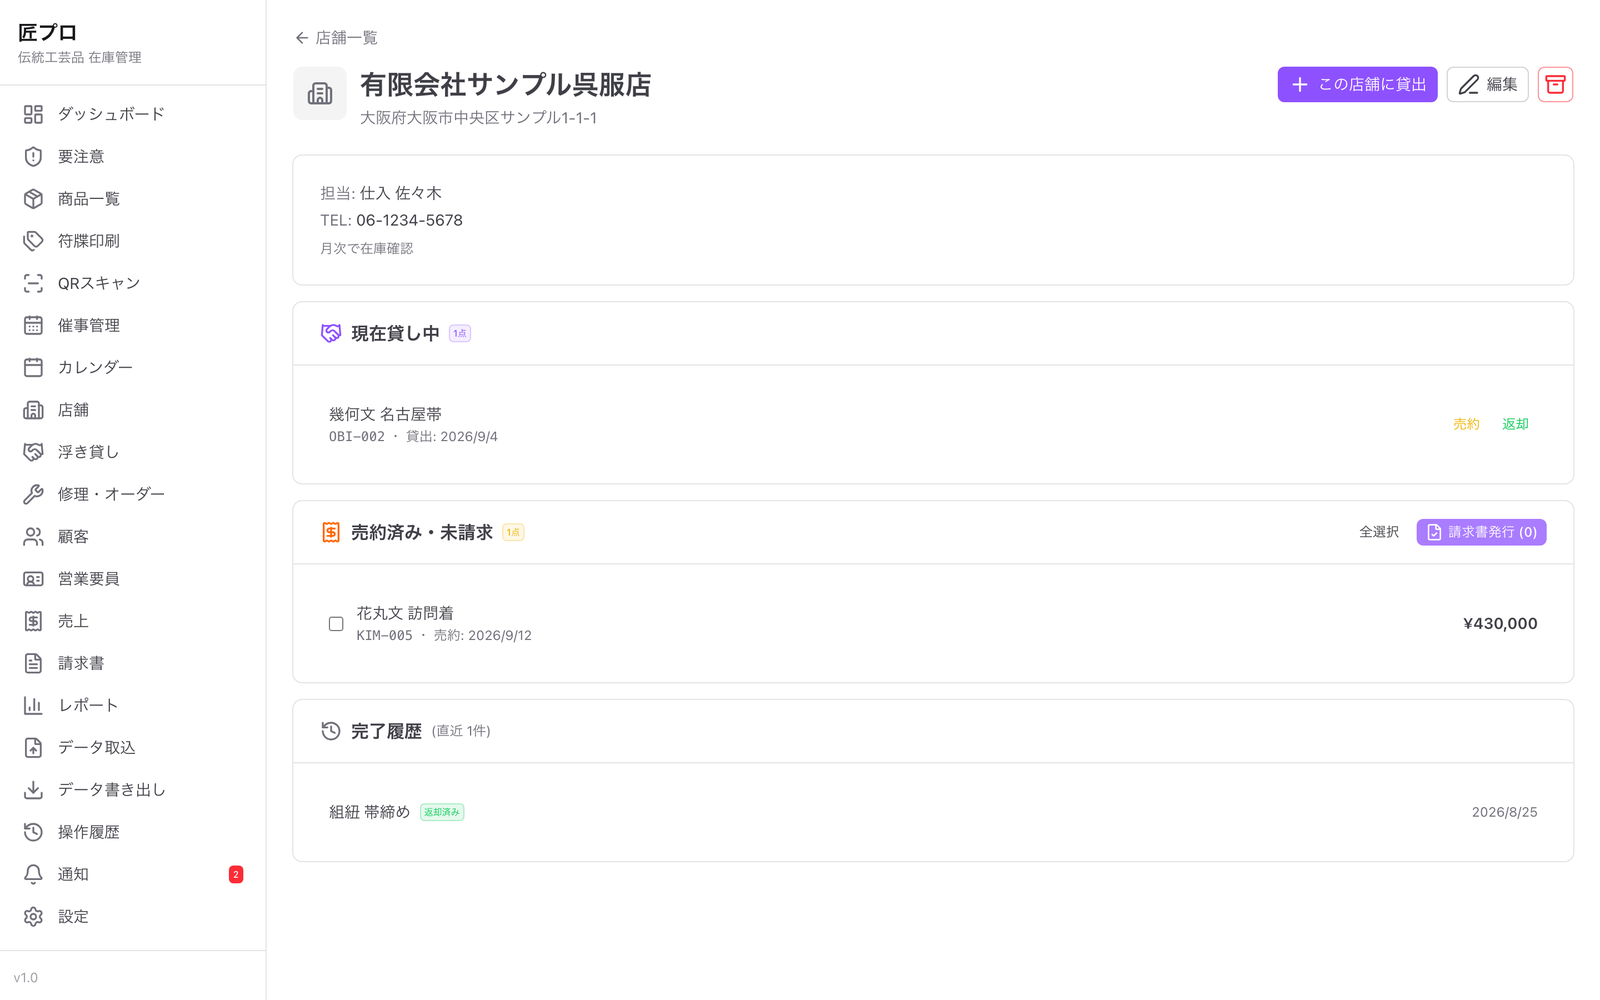Screen dimensions: 1600x1000
Task: Click the 組紐 帯締め history entry
Action: point(369,812)
